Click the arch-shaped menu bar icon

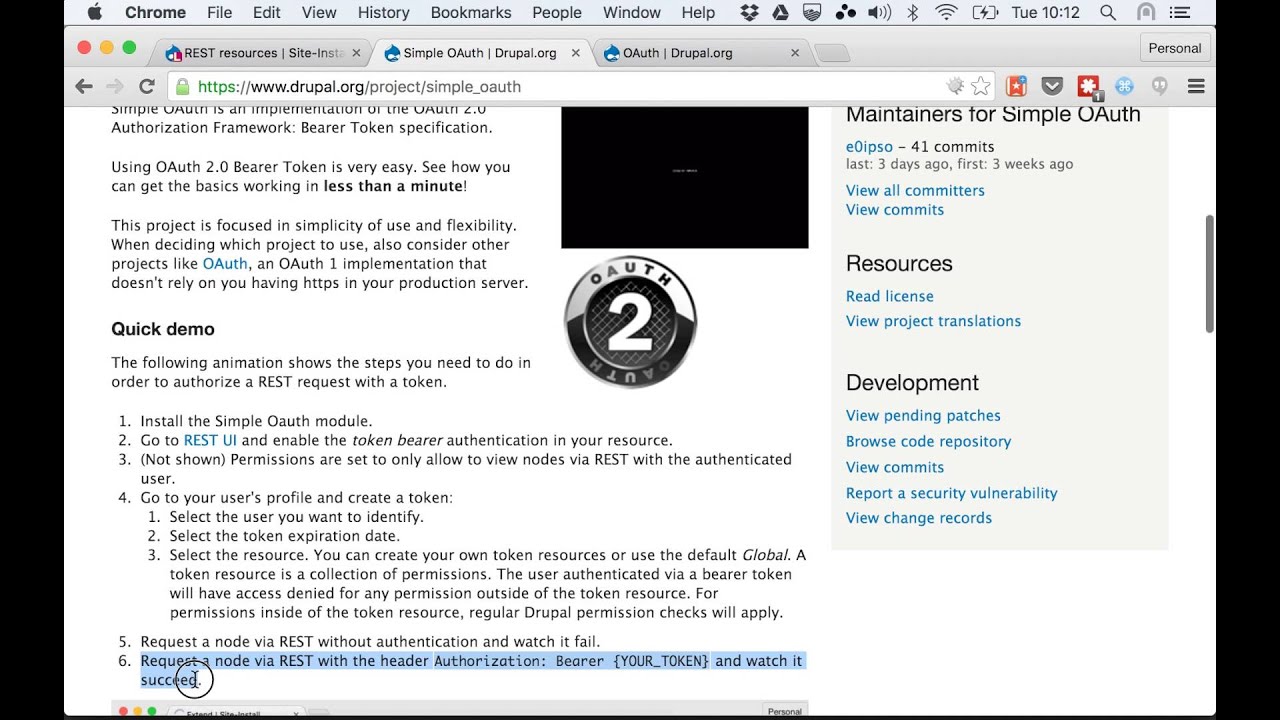1146,12
